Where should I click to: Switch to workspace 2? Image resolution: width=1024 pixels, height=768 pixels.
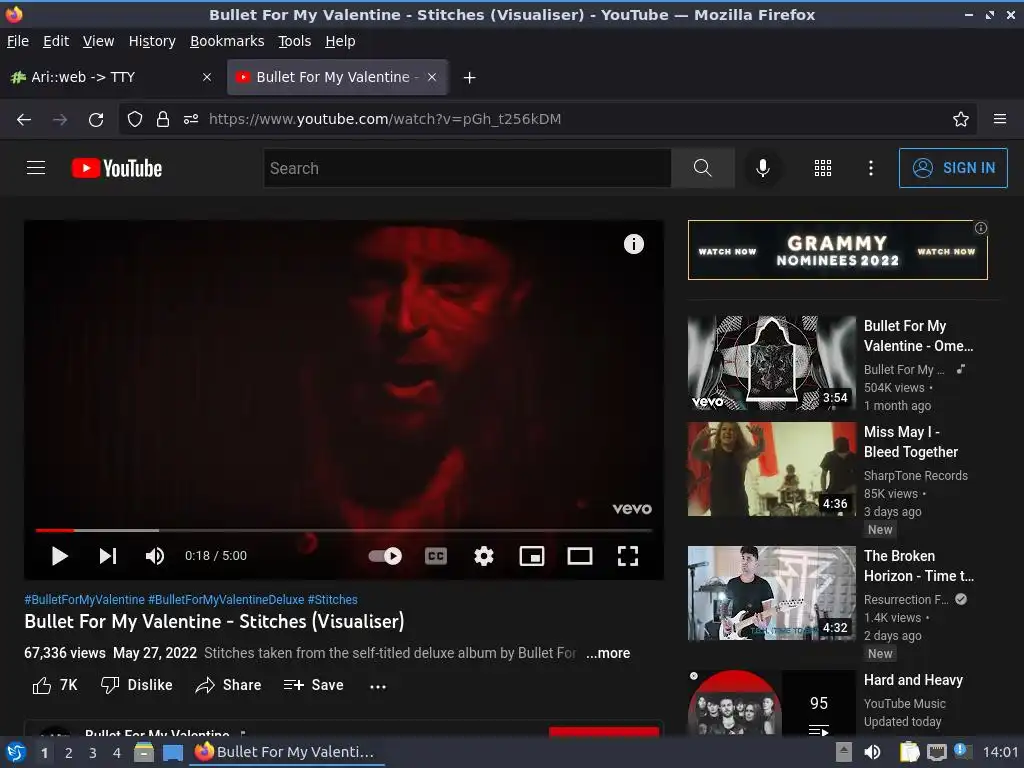[x=68, y=753]
